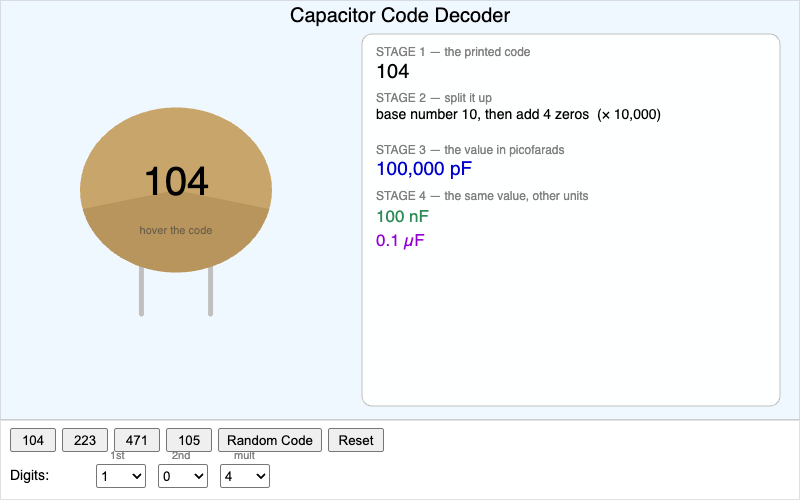The image size is (800, 502).
Task: Click the 104 code on the capacitor
Action: pos(177,181)
